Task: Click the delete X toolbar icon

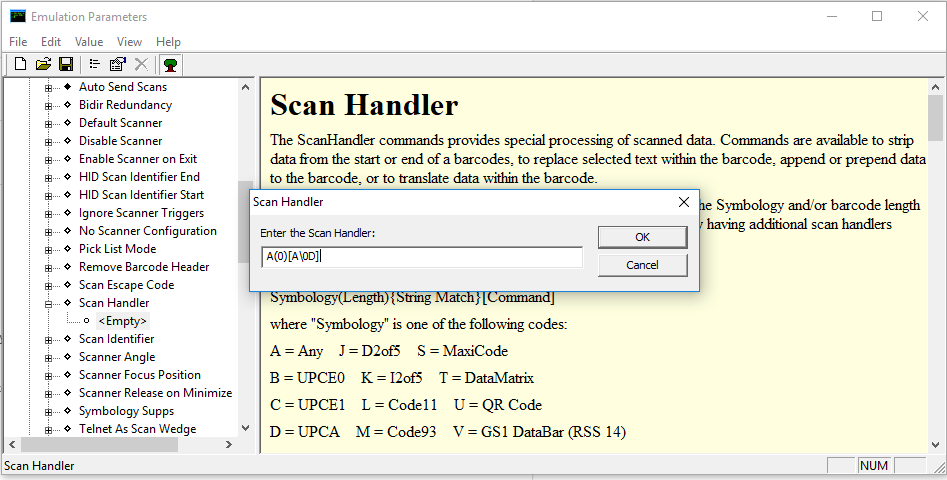Action: pyautogui.click(x=141, y=64)
